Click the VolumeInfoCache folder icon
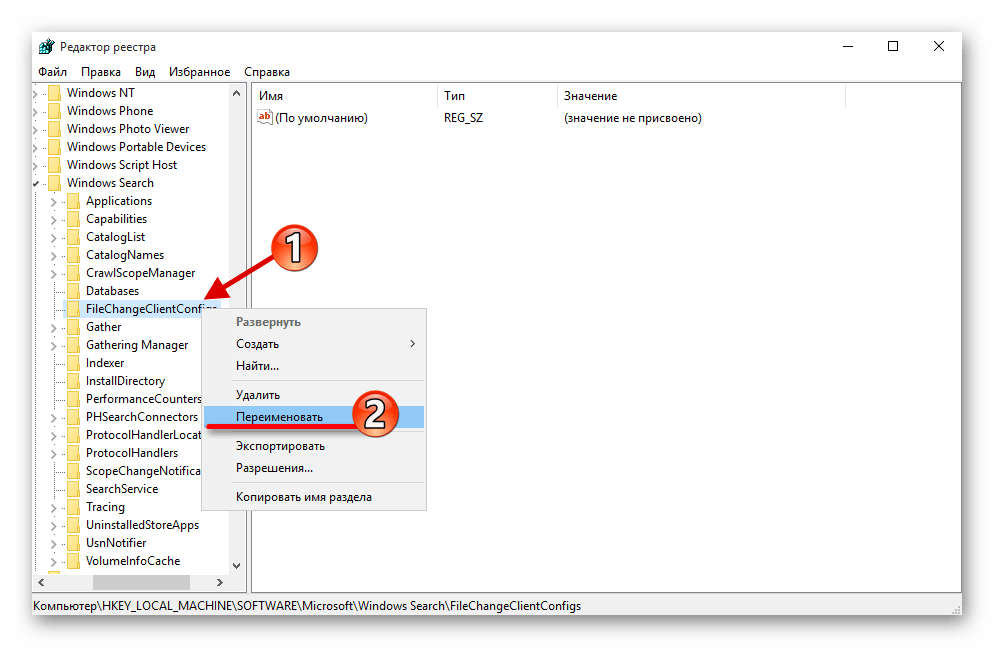This screenshot has height=647, width=994. click(72, 561)
